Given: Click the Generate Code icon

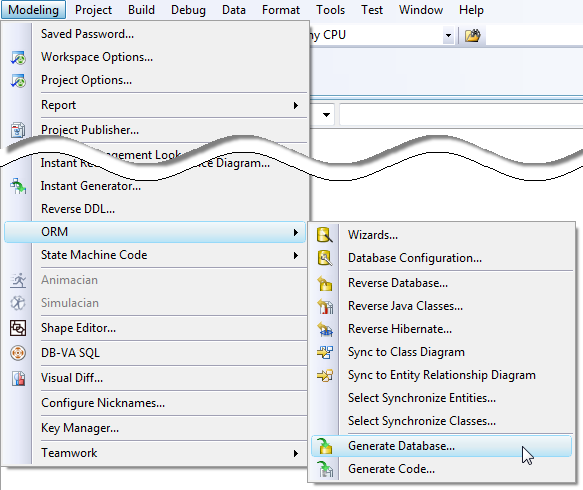Looking at the screenshot, I should (x=325, y=469).
